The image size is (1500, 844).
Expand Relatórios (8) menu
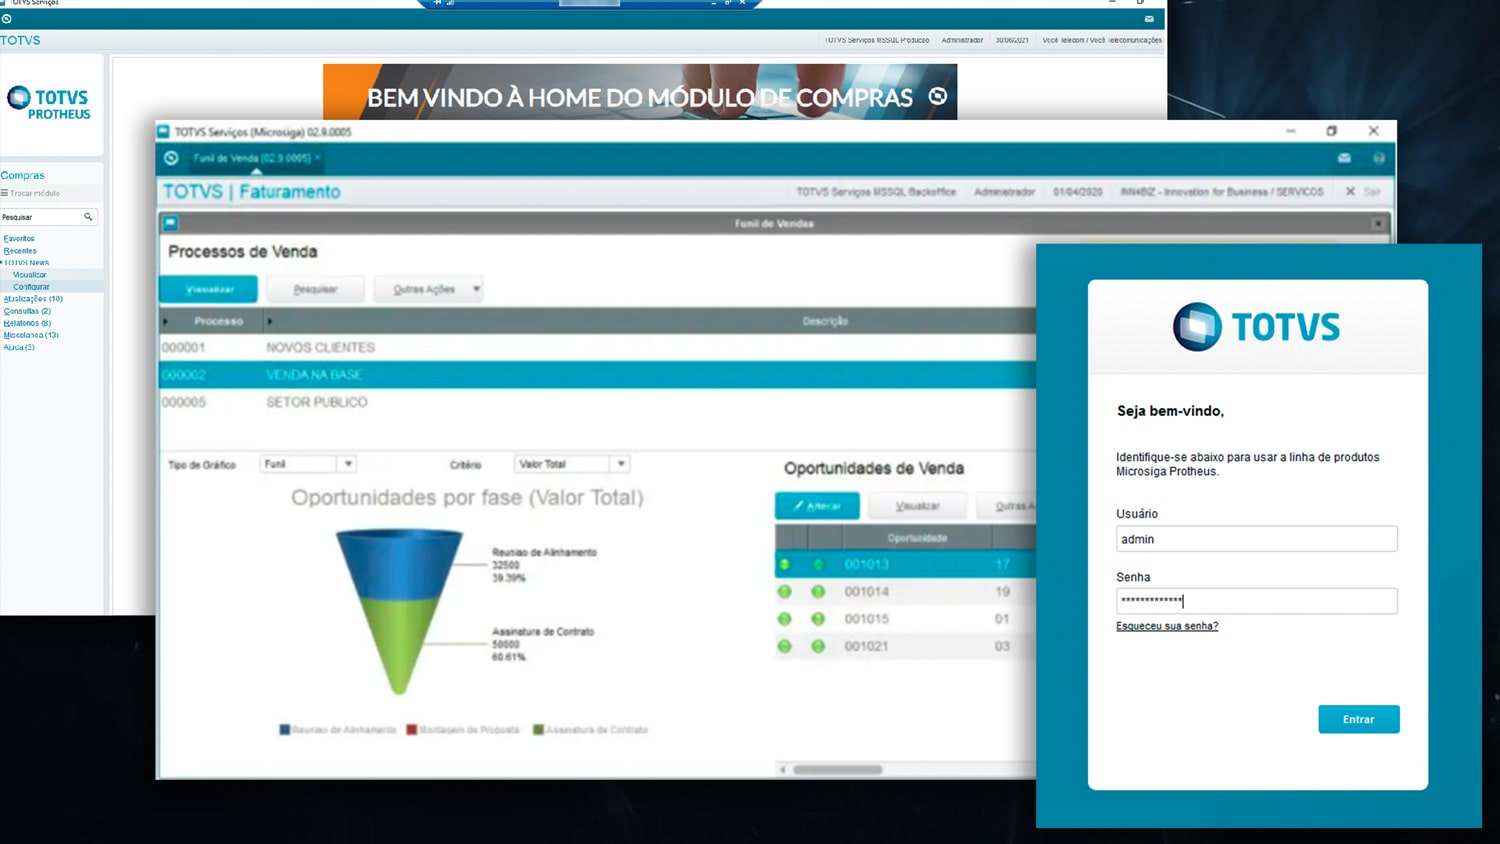(x=27, y=323)
